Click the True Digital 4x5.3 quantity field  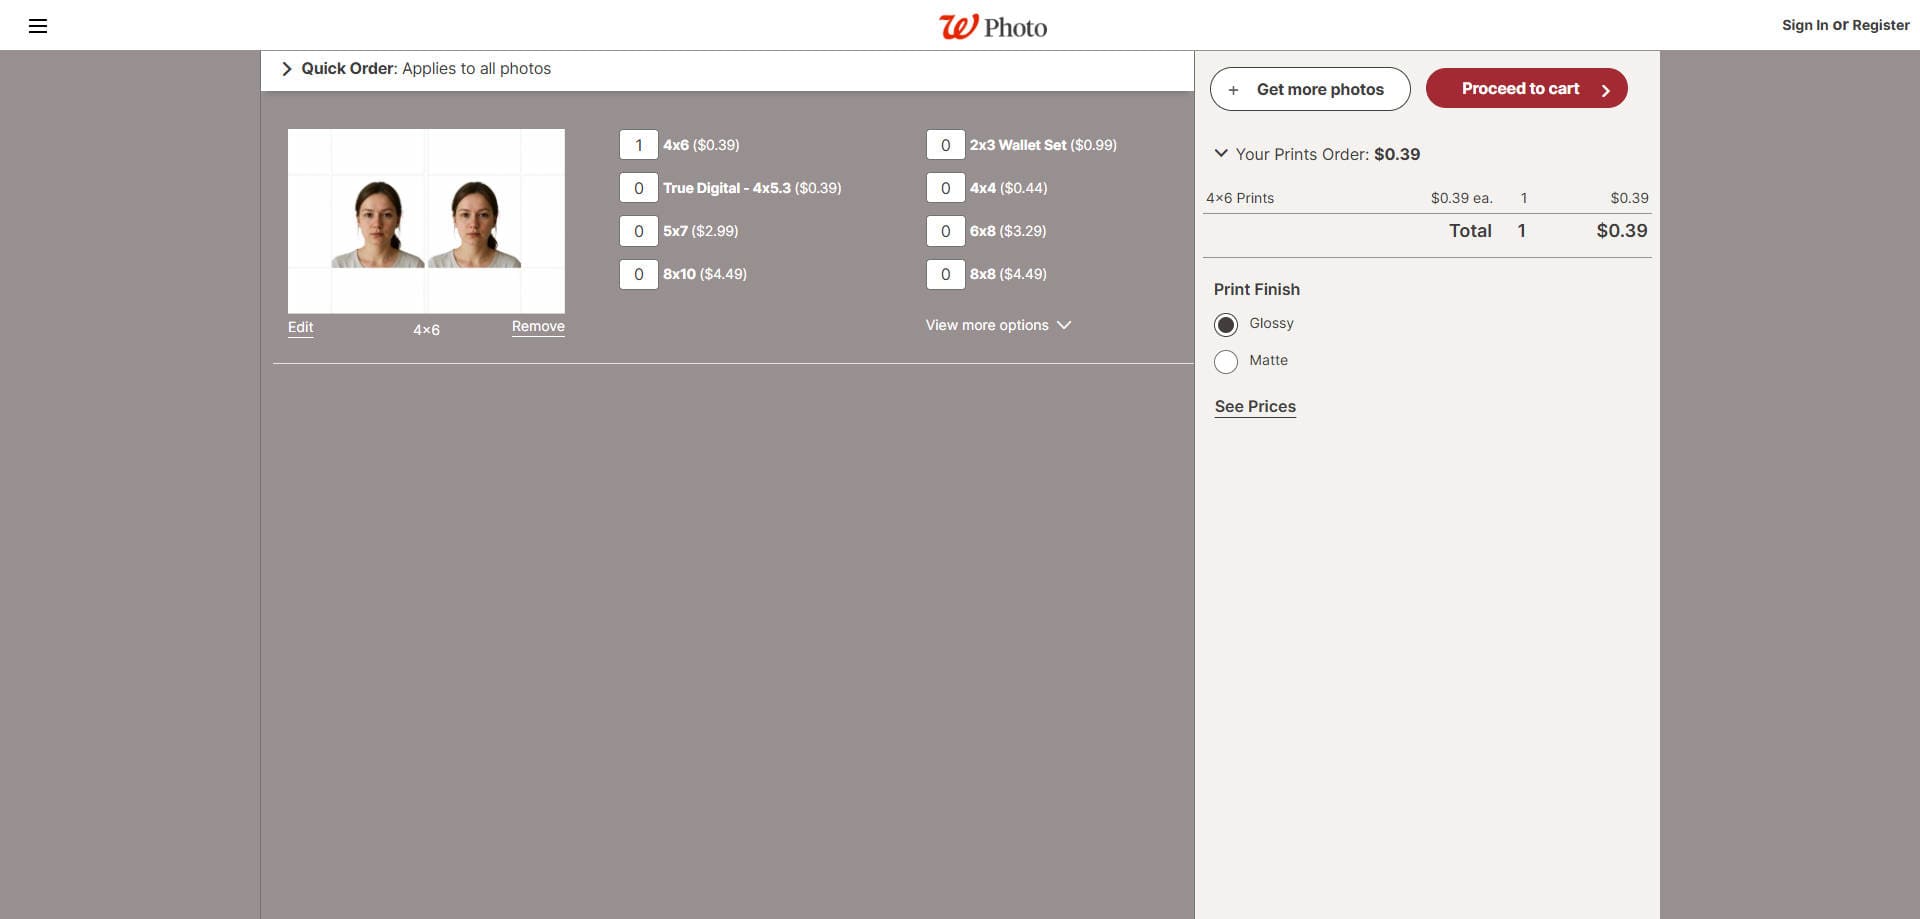638,188
